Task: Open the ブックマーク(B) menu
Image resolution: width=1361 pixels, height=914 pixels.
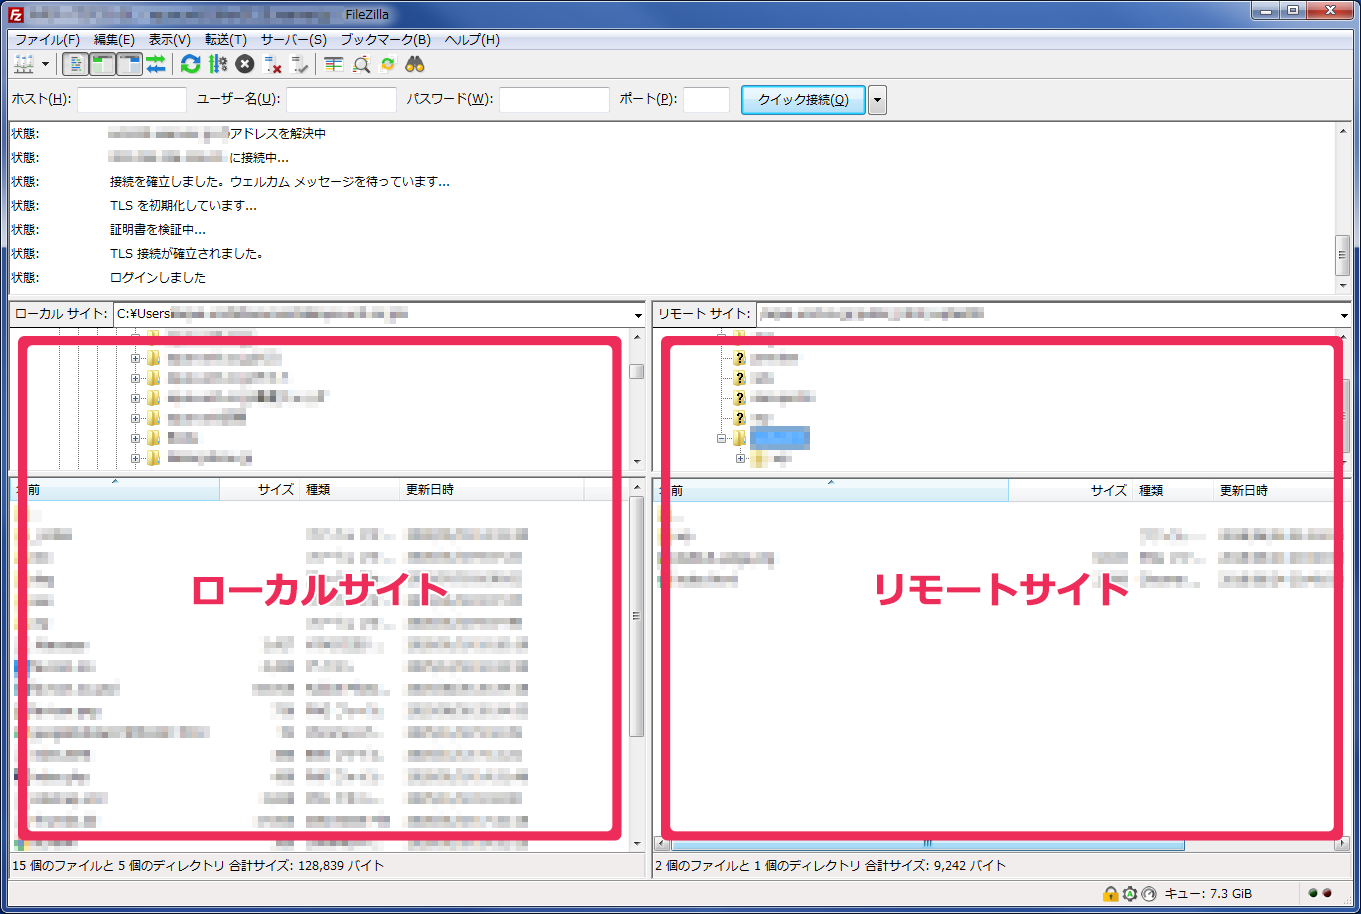Action: coord(385,40)
